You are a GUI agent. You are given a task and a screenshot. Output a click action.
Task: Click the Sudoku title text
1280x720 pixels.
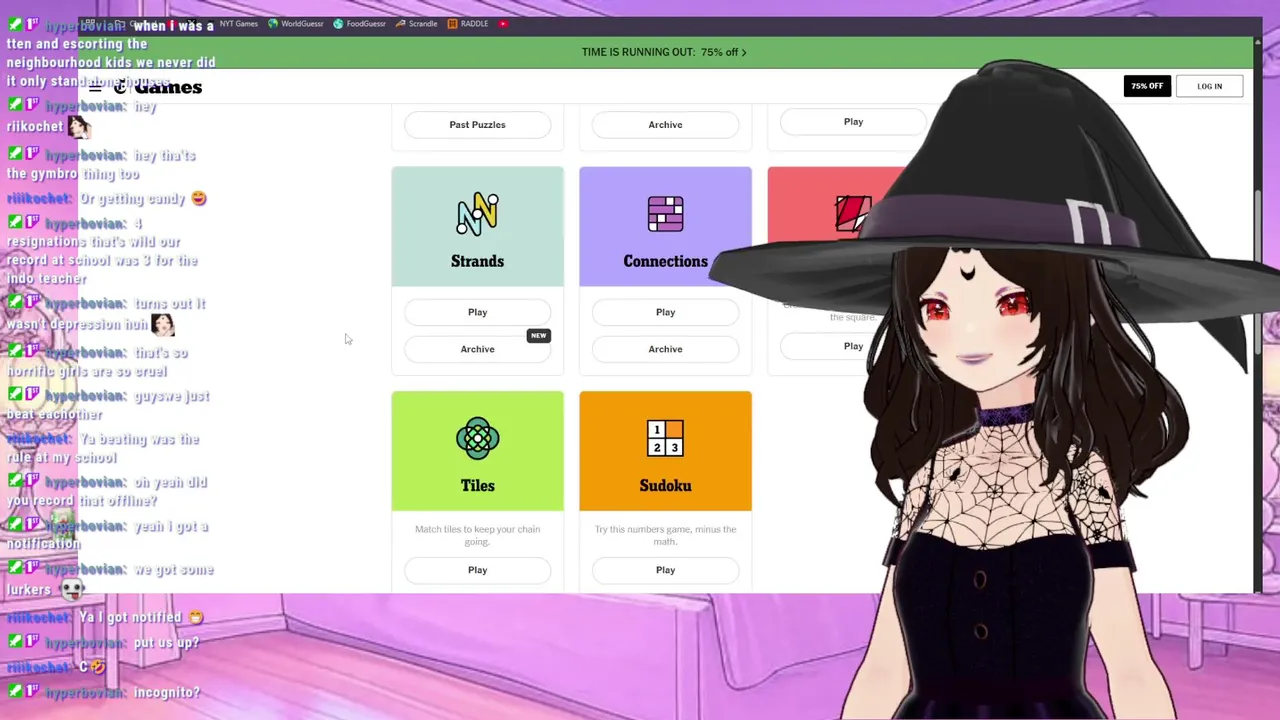tap(665, 486)
